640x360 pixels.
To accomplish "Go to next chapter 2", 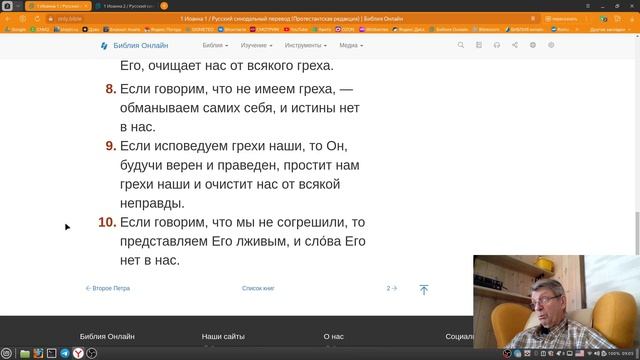I will pyautogui.click(x=392, y=288).
